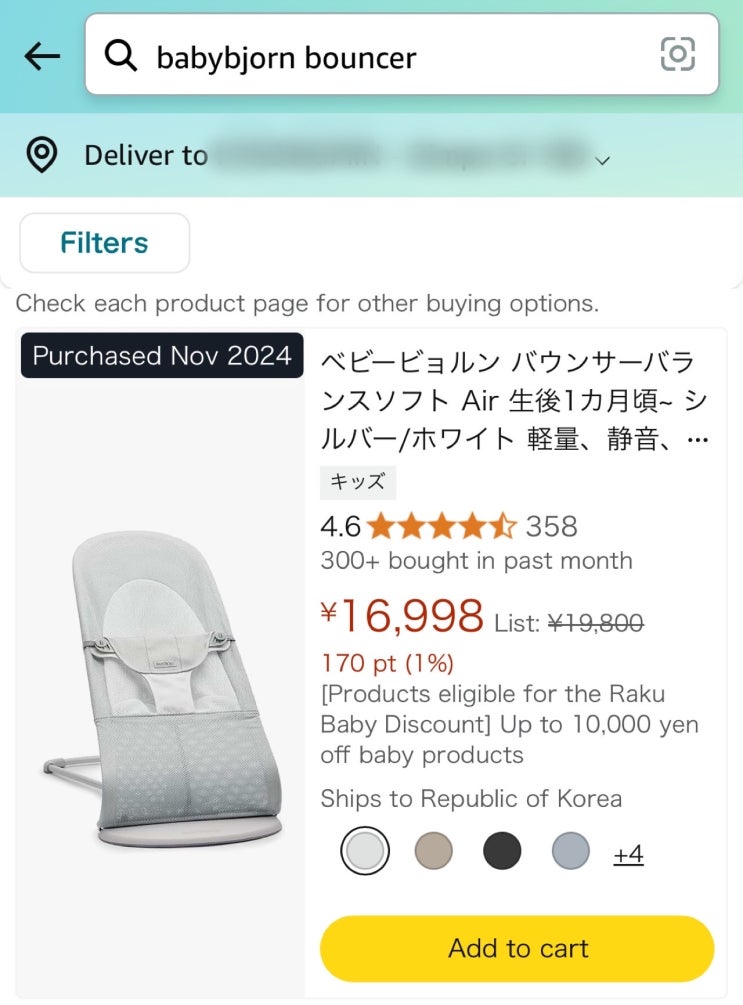This screenshot has height=1005, width=743.
Task: Add the bouncer to cart
Action: point(517,948)
